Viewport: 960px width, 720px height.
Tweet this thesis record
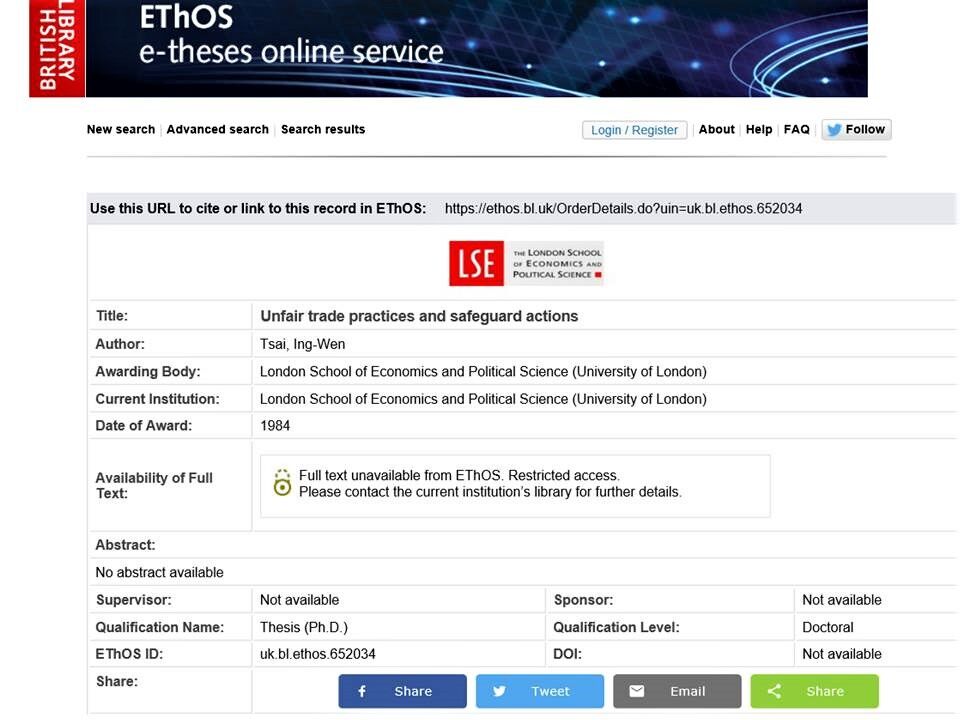(x=539, y=691)
